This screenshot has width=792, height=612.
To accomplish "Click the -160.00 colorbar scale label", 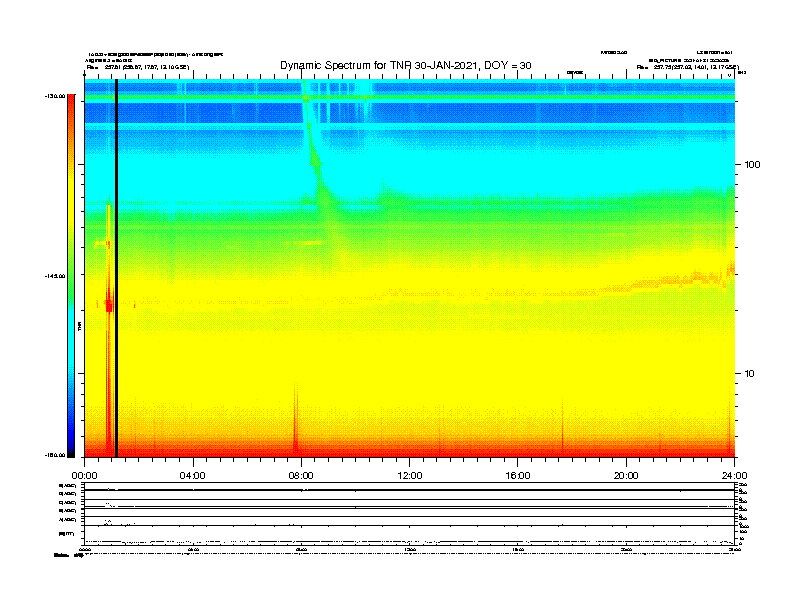I will (55, 455).
